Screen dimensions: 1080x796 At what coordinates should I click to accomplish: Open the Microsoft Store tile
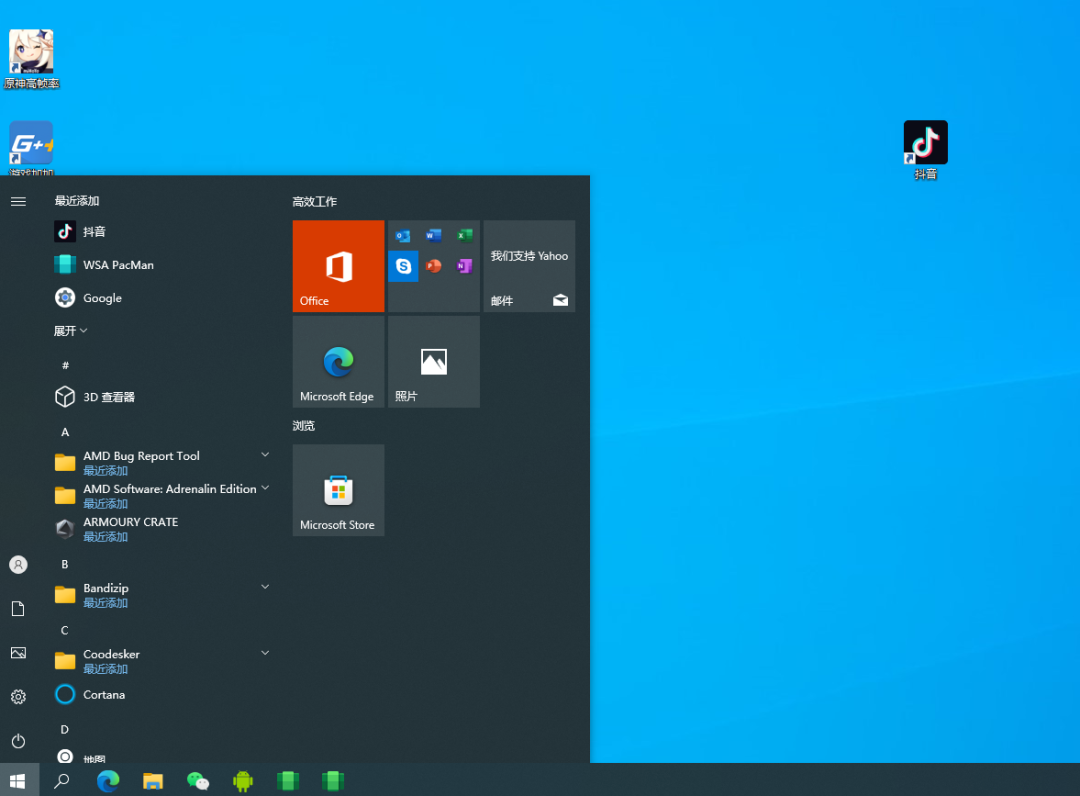coord(338,490)
